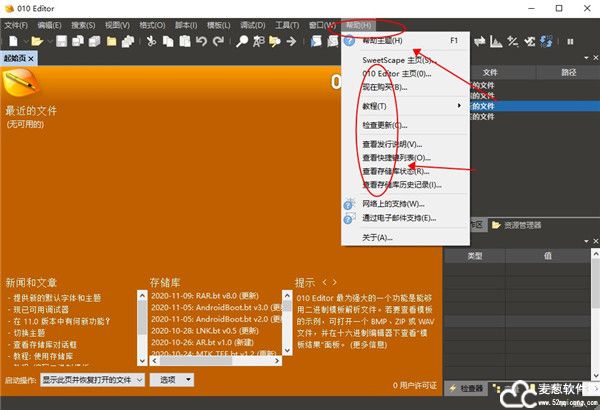Click the Histogram chart toolbar icon
Image resolution: width=600 pixels, height=410 pixels.
(x=496, y=41)
